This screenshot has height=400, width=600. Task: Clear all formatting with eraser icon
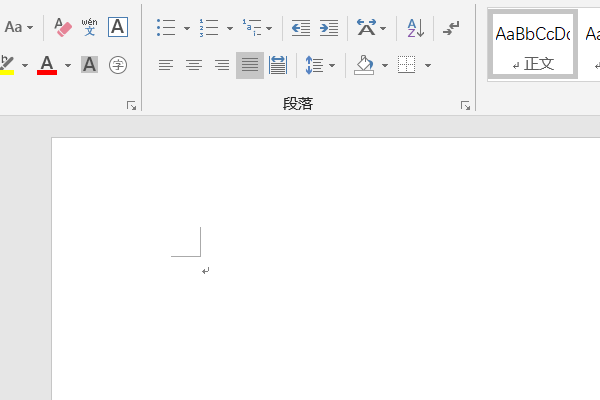click(63, 27)
